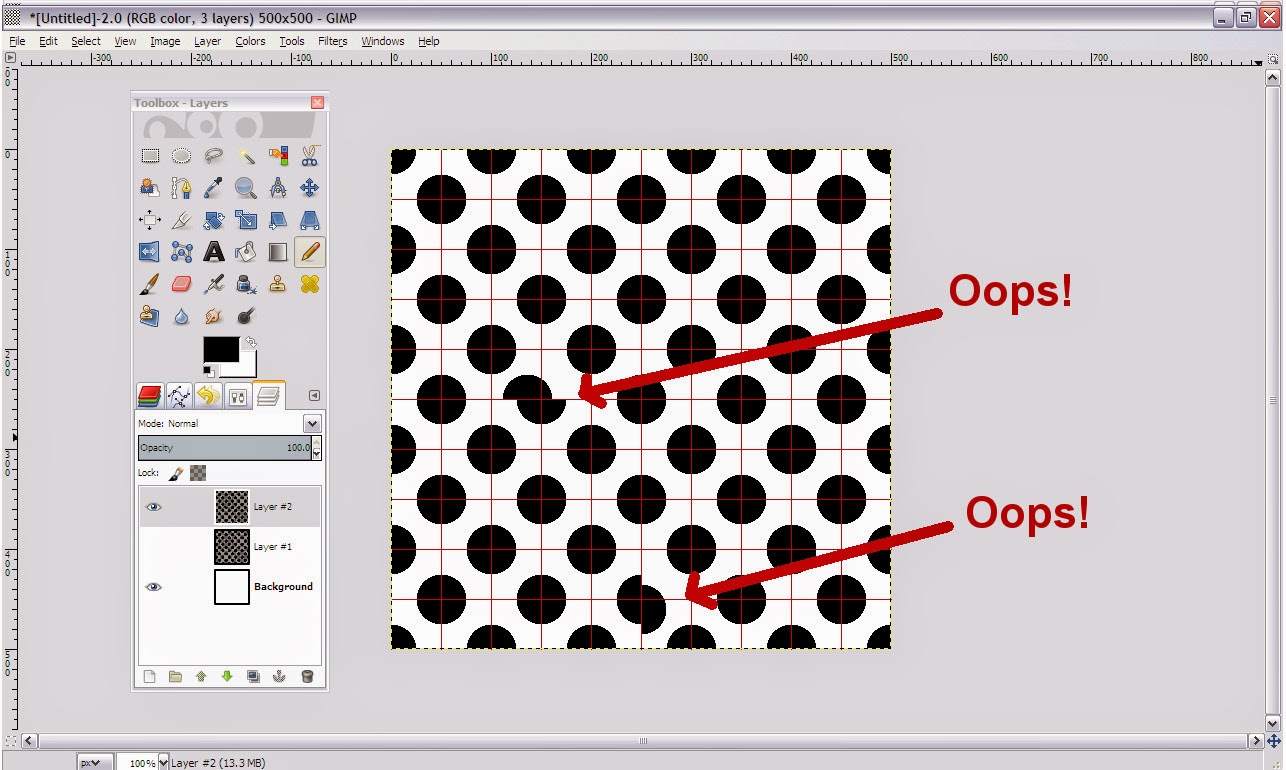Toggle visibility eye of Background layer
The height and width of the screenshot is (770, 1286).
[x=153, y=587]
